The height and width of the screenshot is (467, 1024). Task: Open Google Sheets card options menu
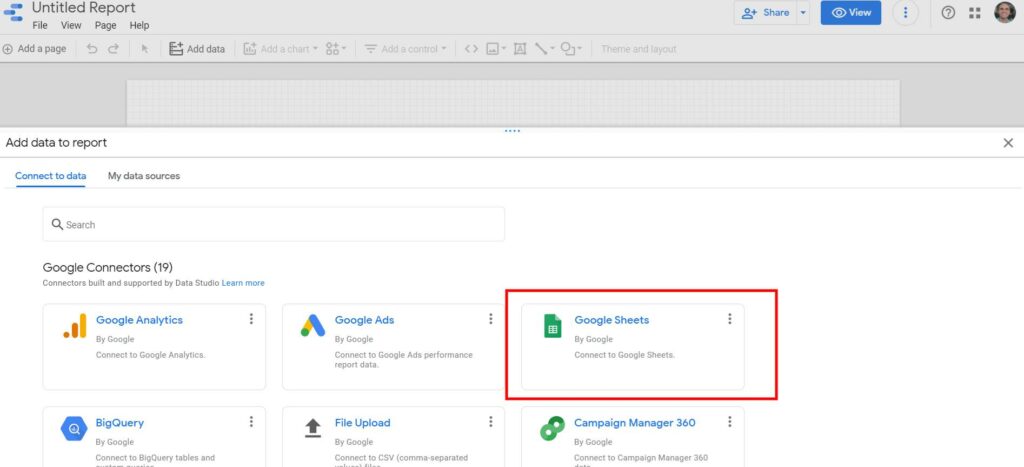coord(729,319)
